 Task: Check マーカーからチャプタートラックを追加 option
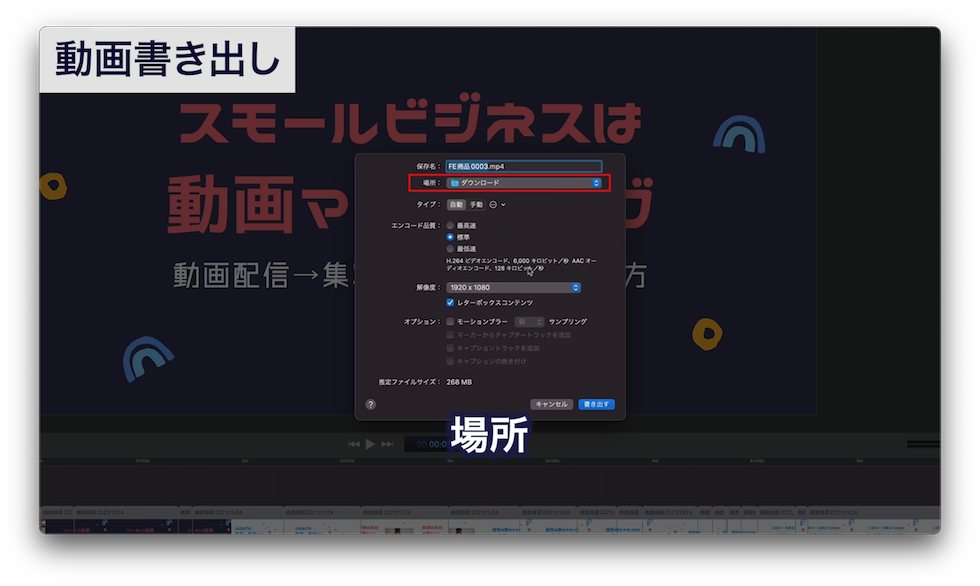[450, 337]
